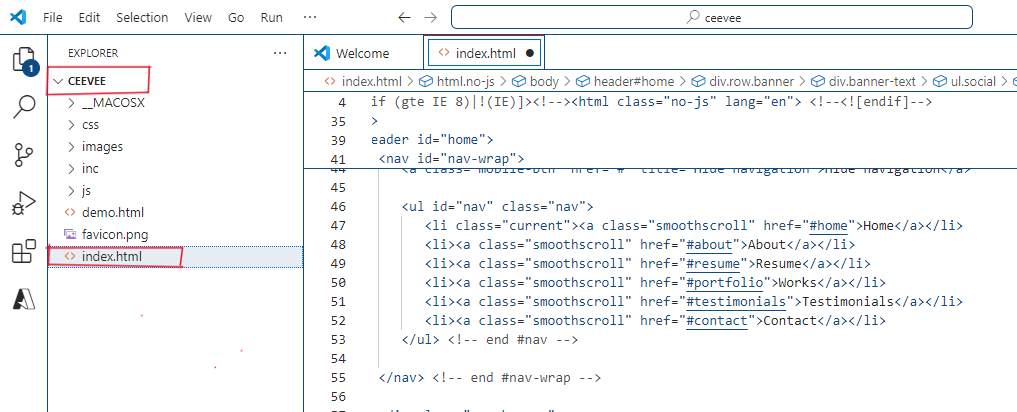Jump to sticky line nav id="nav-wrap"
Image resolution: width=1017 pixels, height=412 pixels.
pyautogui.click(x=451, y=159)
